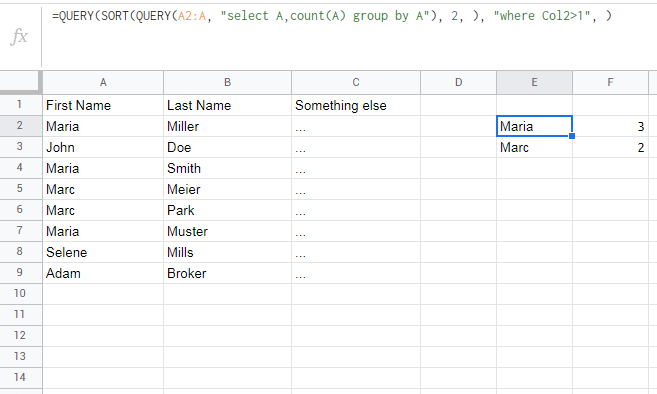Select 'Maria' in row 2 of column A
Viewport: 657px width, 394px height.
point(103,126)
